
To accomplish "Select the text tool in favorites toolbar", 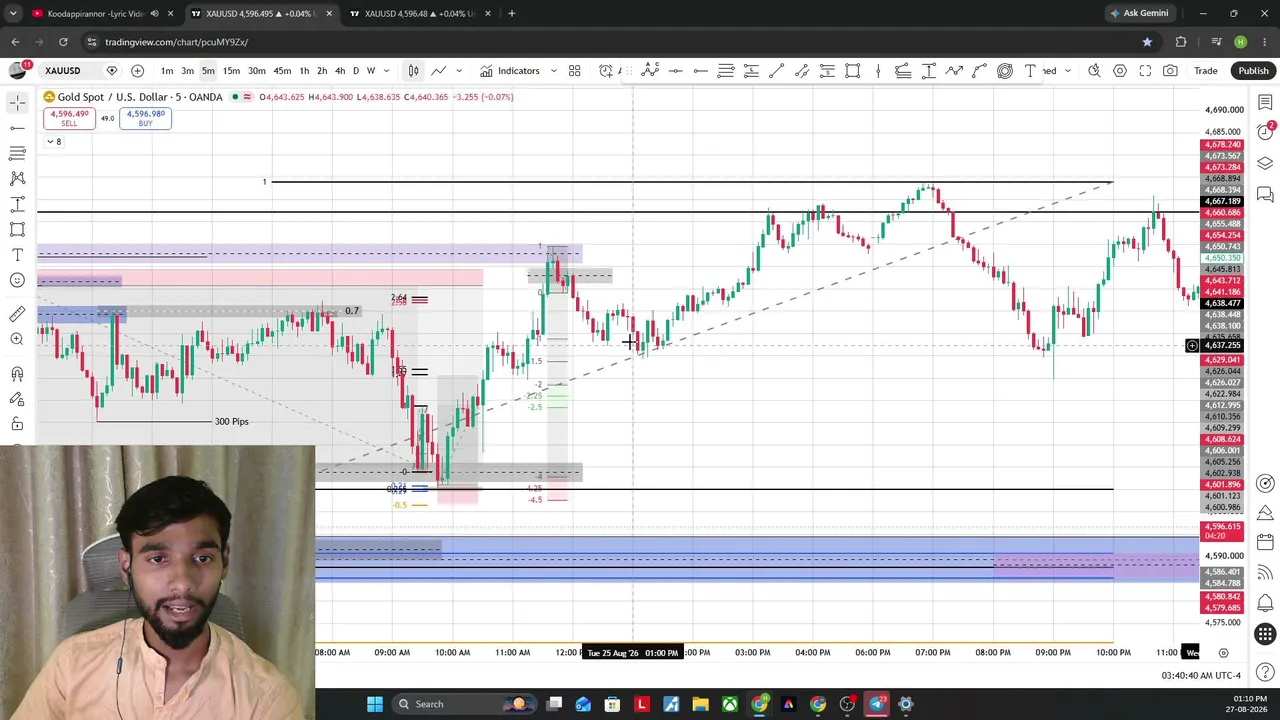I will [x=1030, y=71].
